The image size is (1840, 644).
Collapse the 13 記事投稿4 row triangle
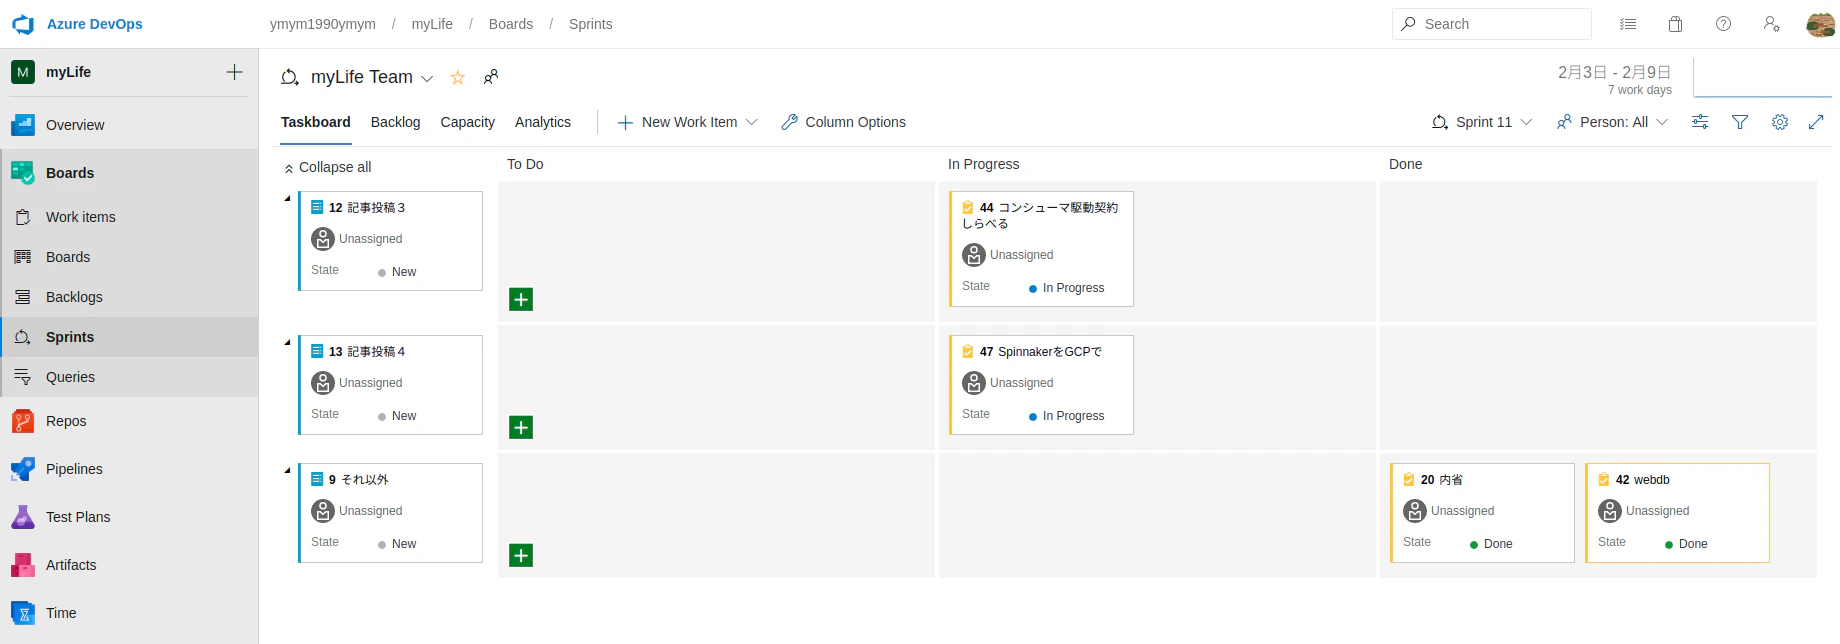287,342
